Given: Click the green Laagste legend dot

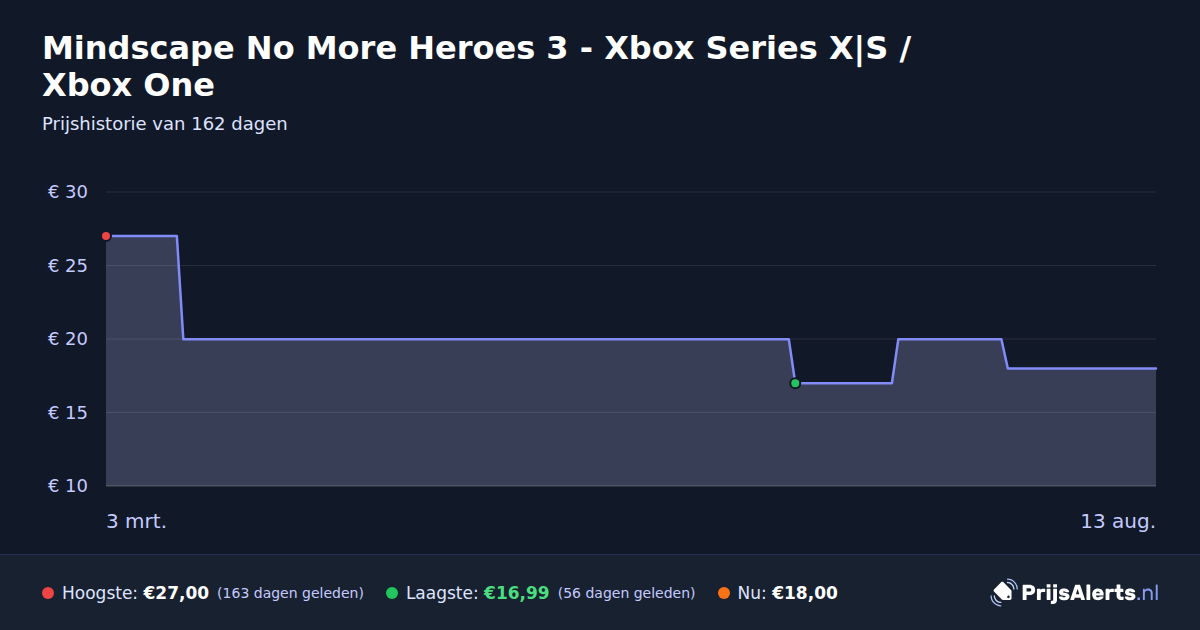Looking at the screenshot, I should (x=392, y=593).
